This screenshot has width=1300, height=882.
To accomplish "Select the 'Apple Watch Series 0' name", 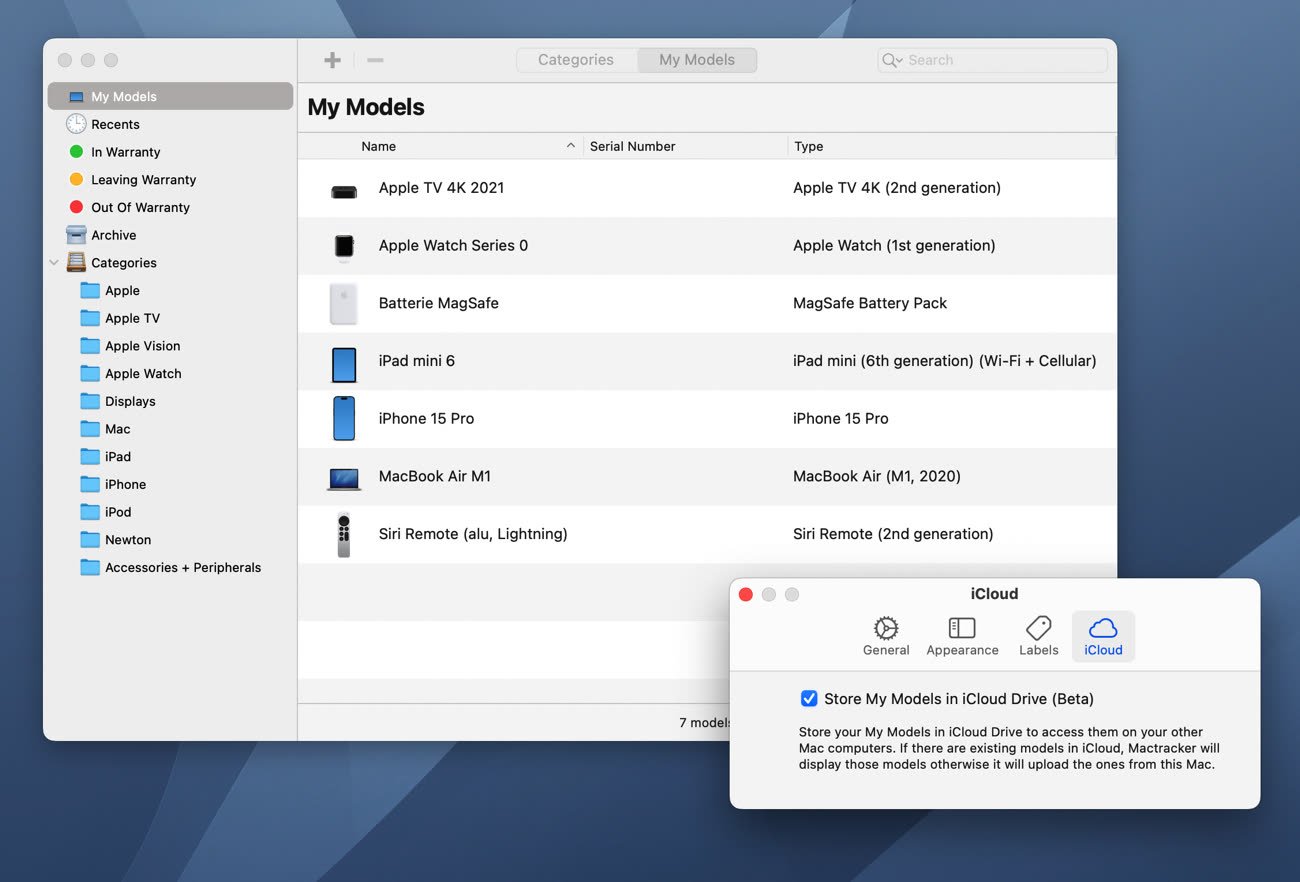I will 453,246.
